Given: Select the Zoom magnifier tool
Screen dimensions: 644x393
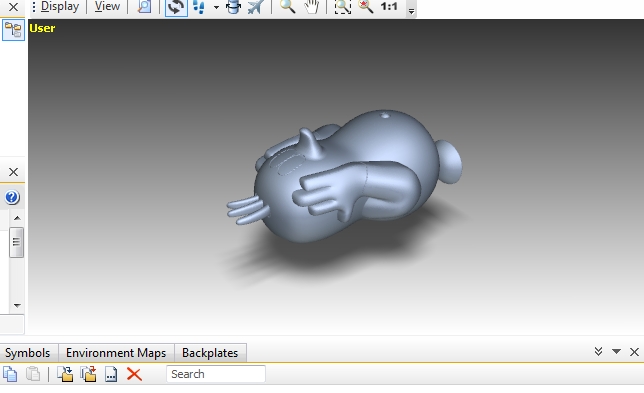Looking at the screenshot, I should click(x=287, y=7).
